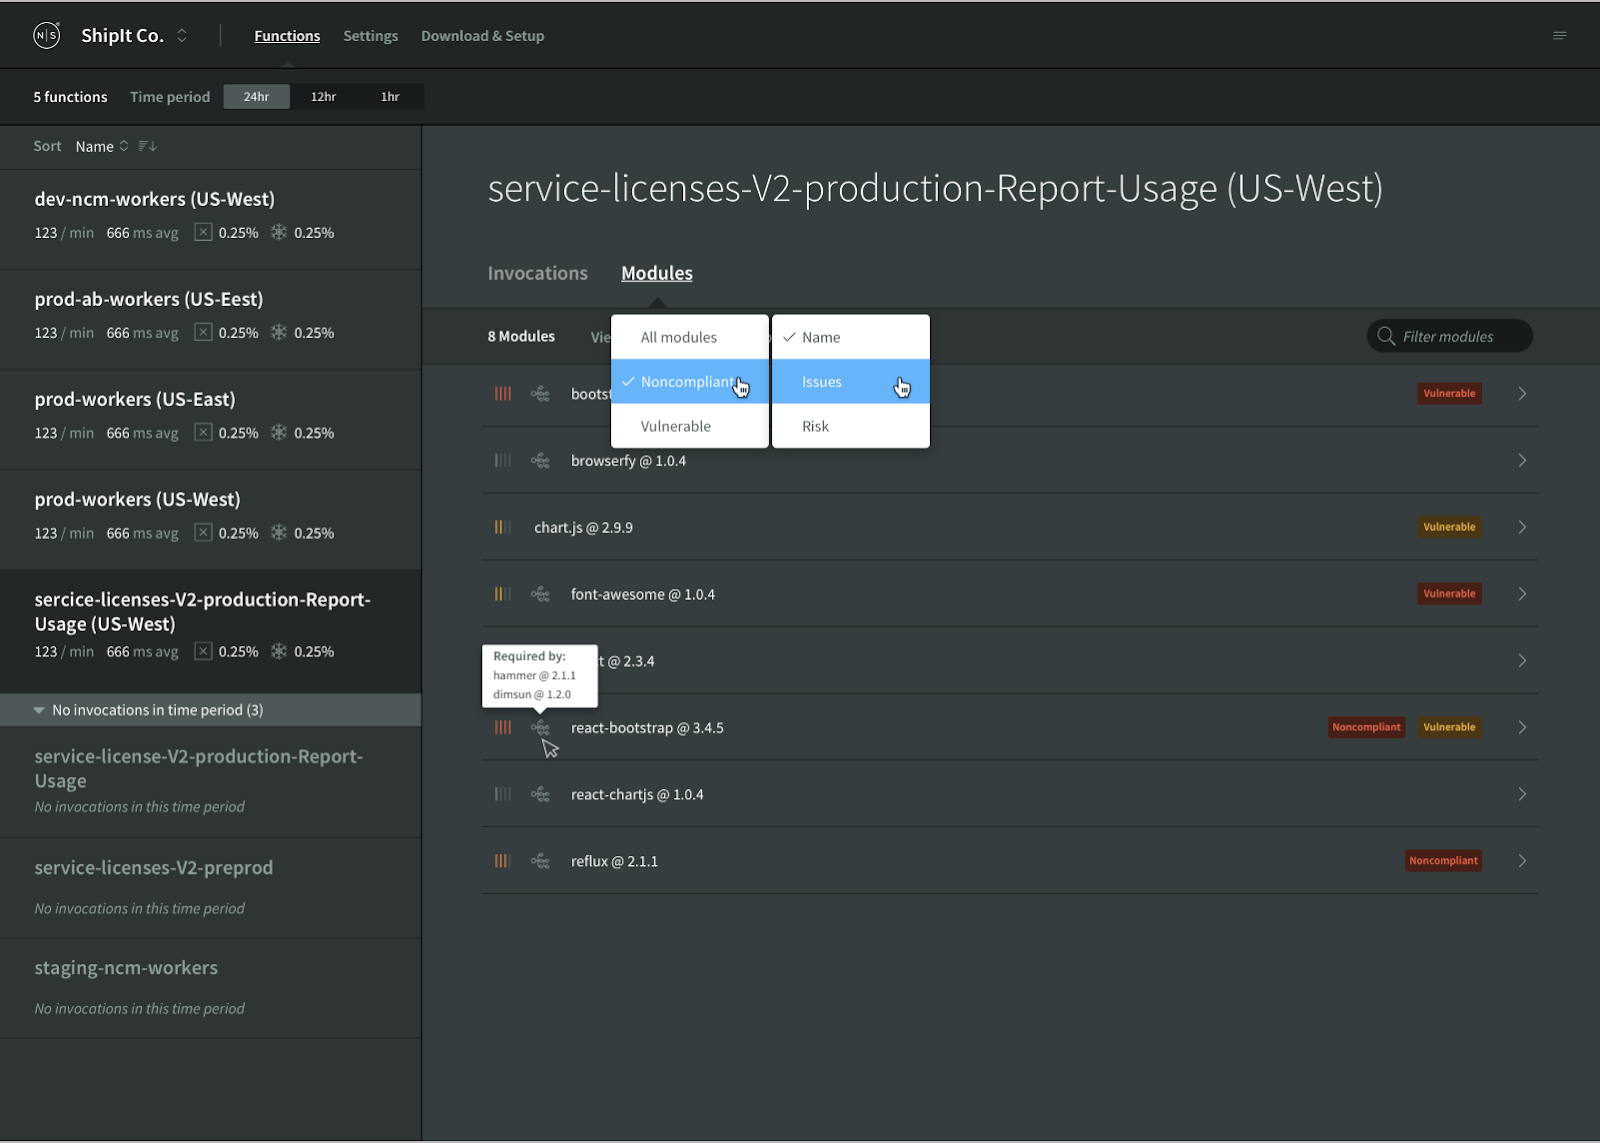Image resolution: width=1600 pixels, height=1143 pixels.
Task: Switch time period to 1hr
Action: [390, 97]
